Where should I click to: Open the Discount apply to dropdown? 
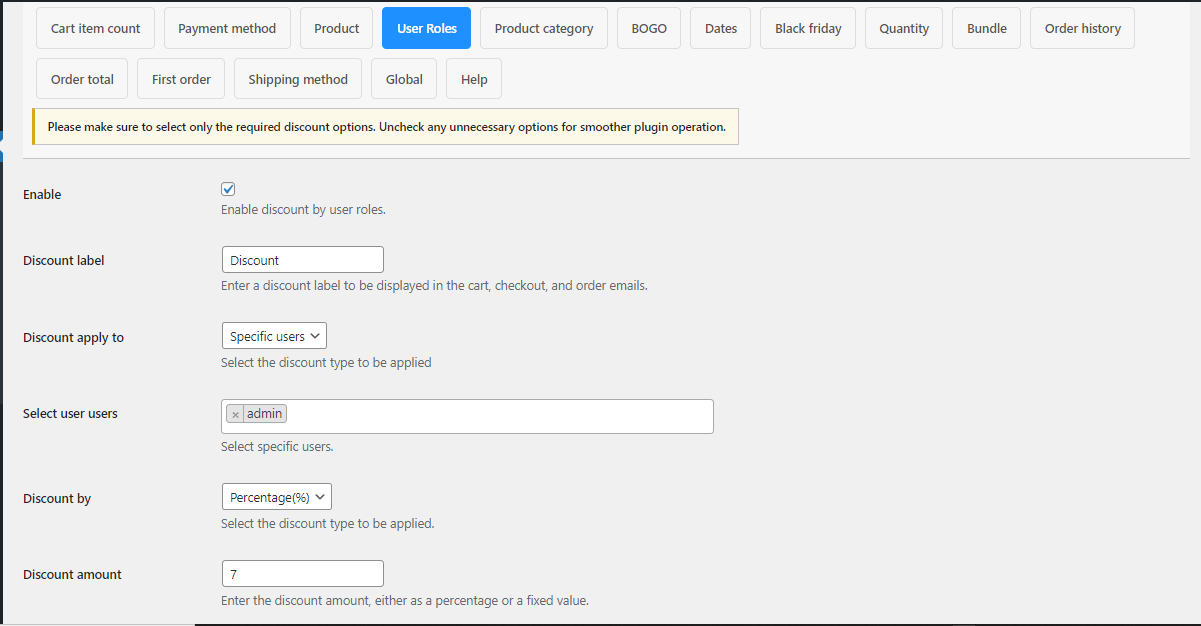(274, 335)
